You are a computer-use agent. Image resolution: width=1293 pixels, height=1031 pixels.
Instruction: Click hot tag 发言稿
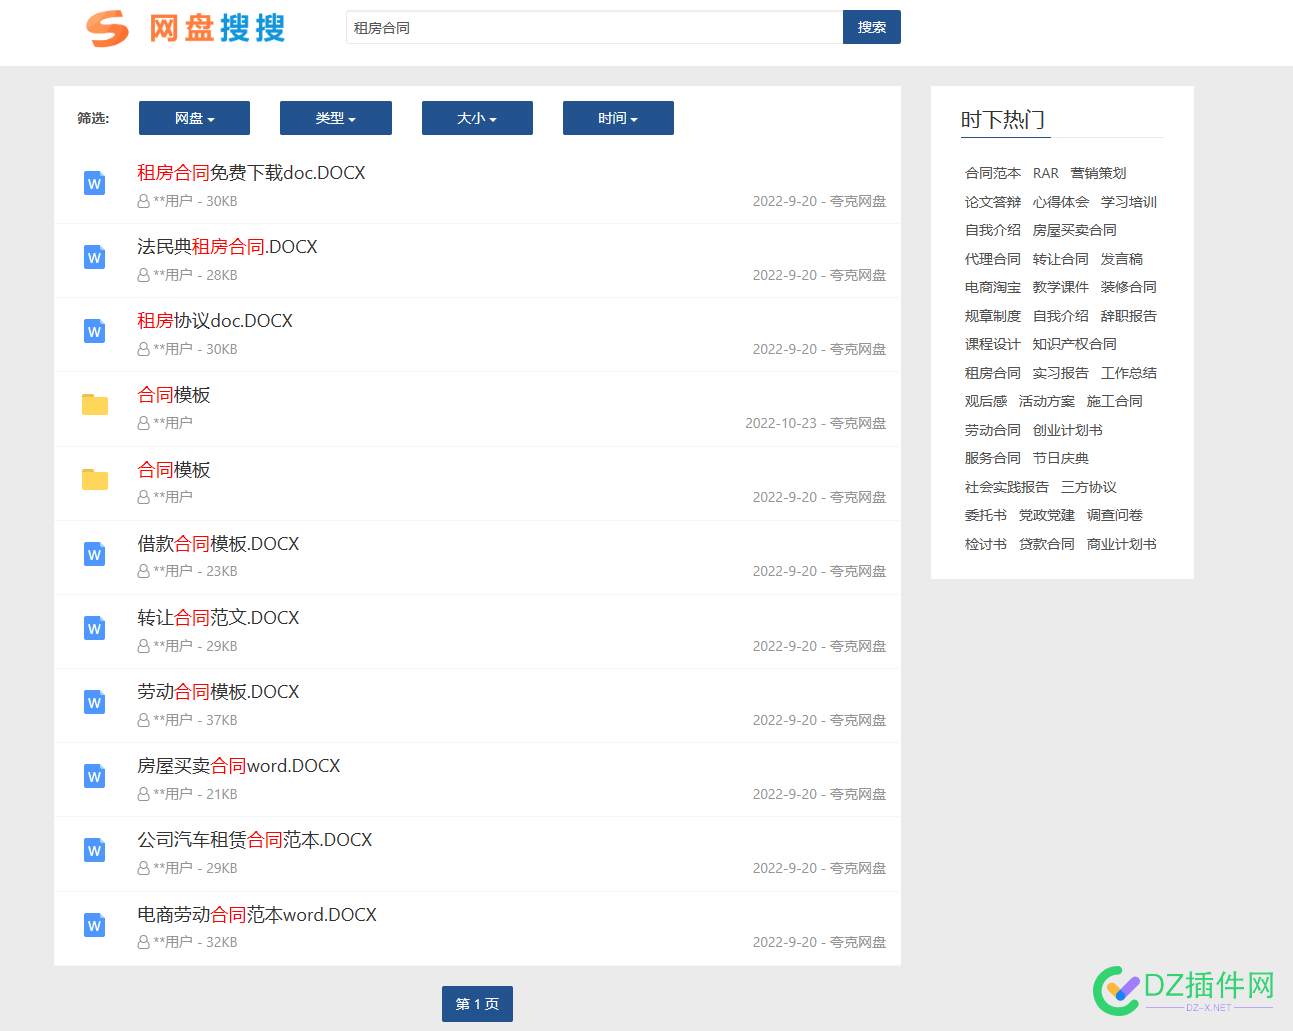tap(1122, 259)
